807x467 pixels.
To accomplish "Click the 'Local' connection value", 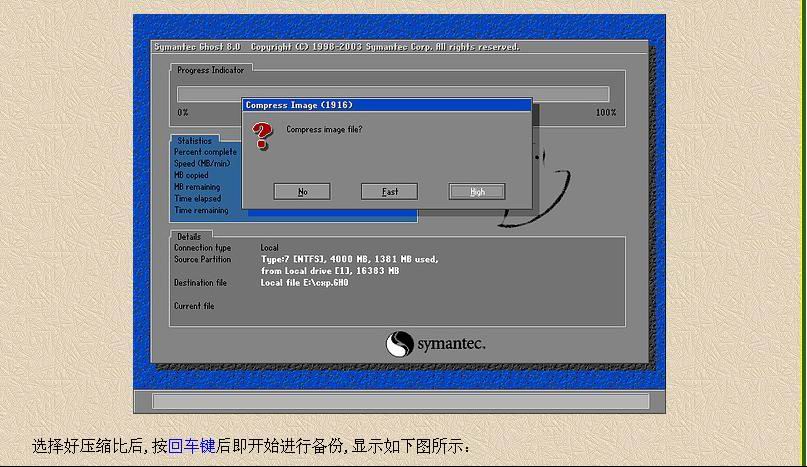I will [x=269, y=248].
